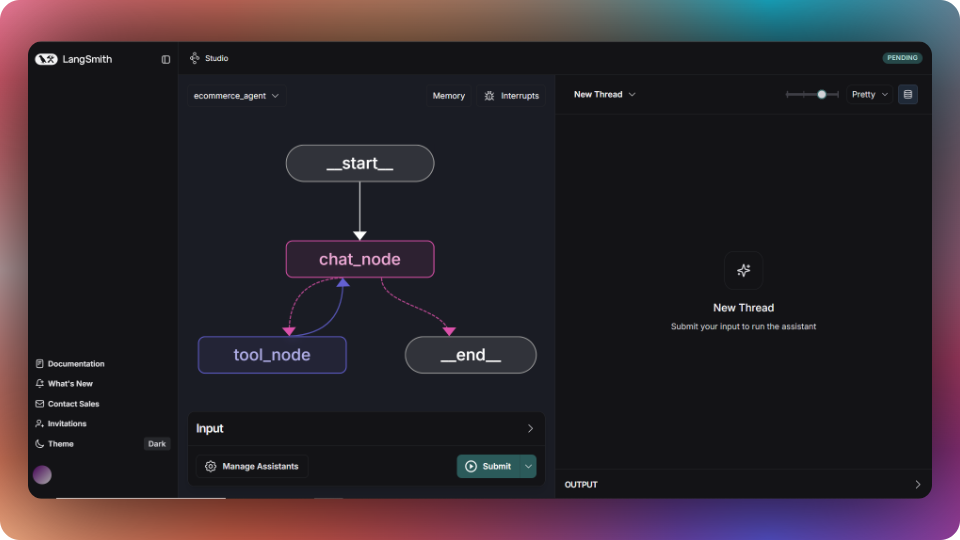
Task: Click the LangSmith logo icon
Action: coord(46,59)
